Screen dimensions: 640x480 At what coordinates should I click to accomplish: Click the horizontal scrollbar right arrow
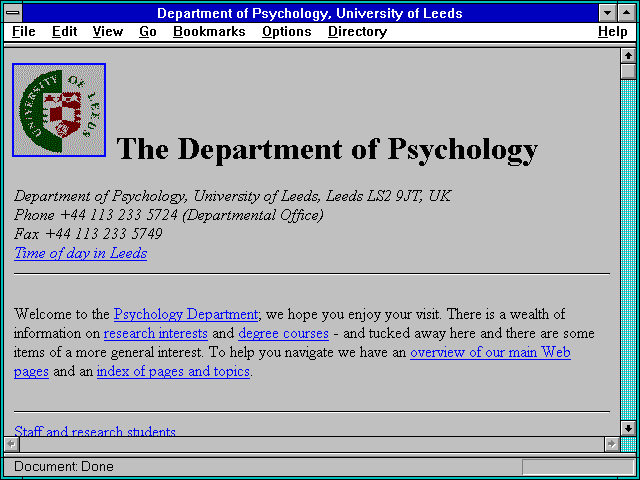(x=612, y=444)
